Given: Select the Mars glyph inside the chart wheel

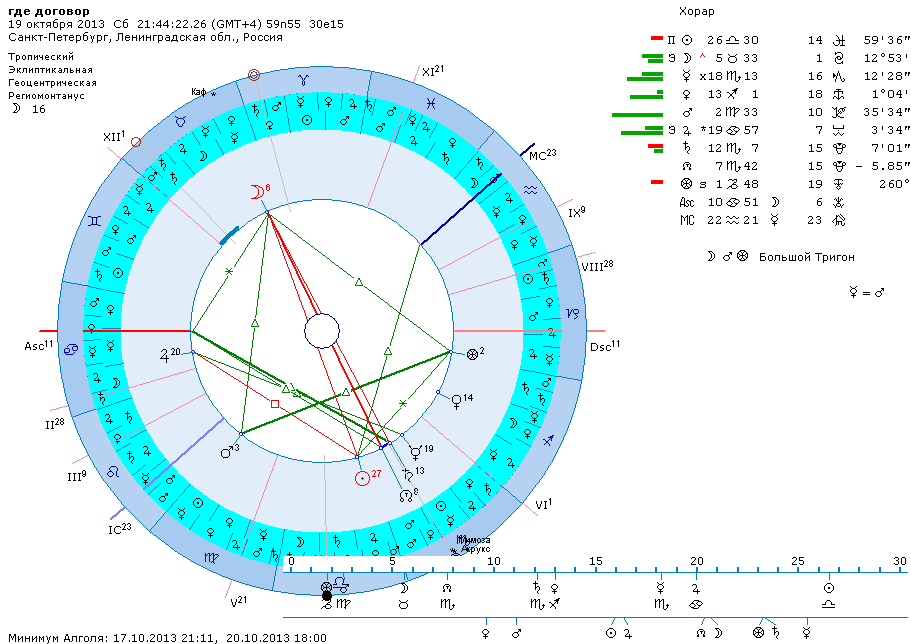Looking at the screenshot, I should click(226, 451).
